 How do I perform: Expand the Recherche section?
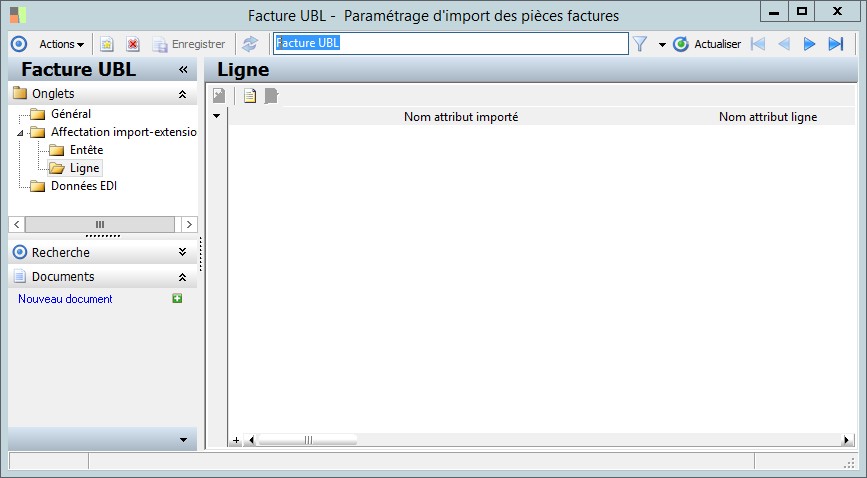coord(182,252)
